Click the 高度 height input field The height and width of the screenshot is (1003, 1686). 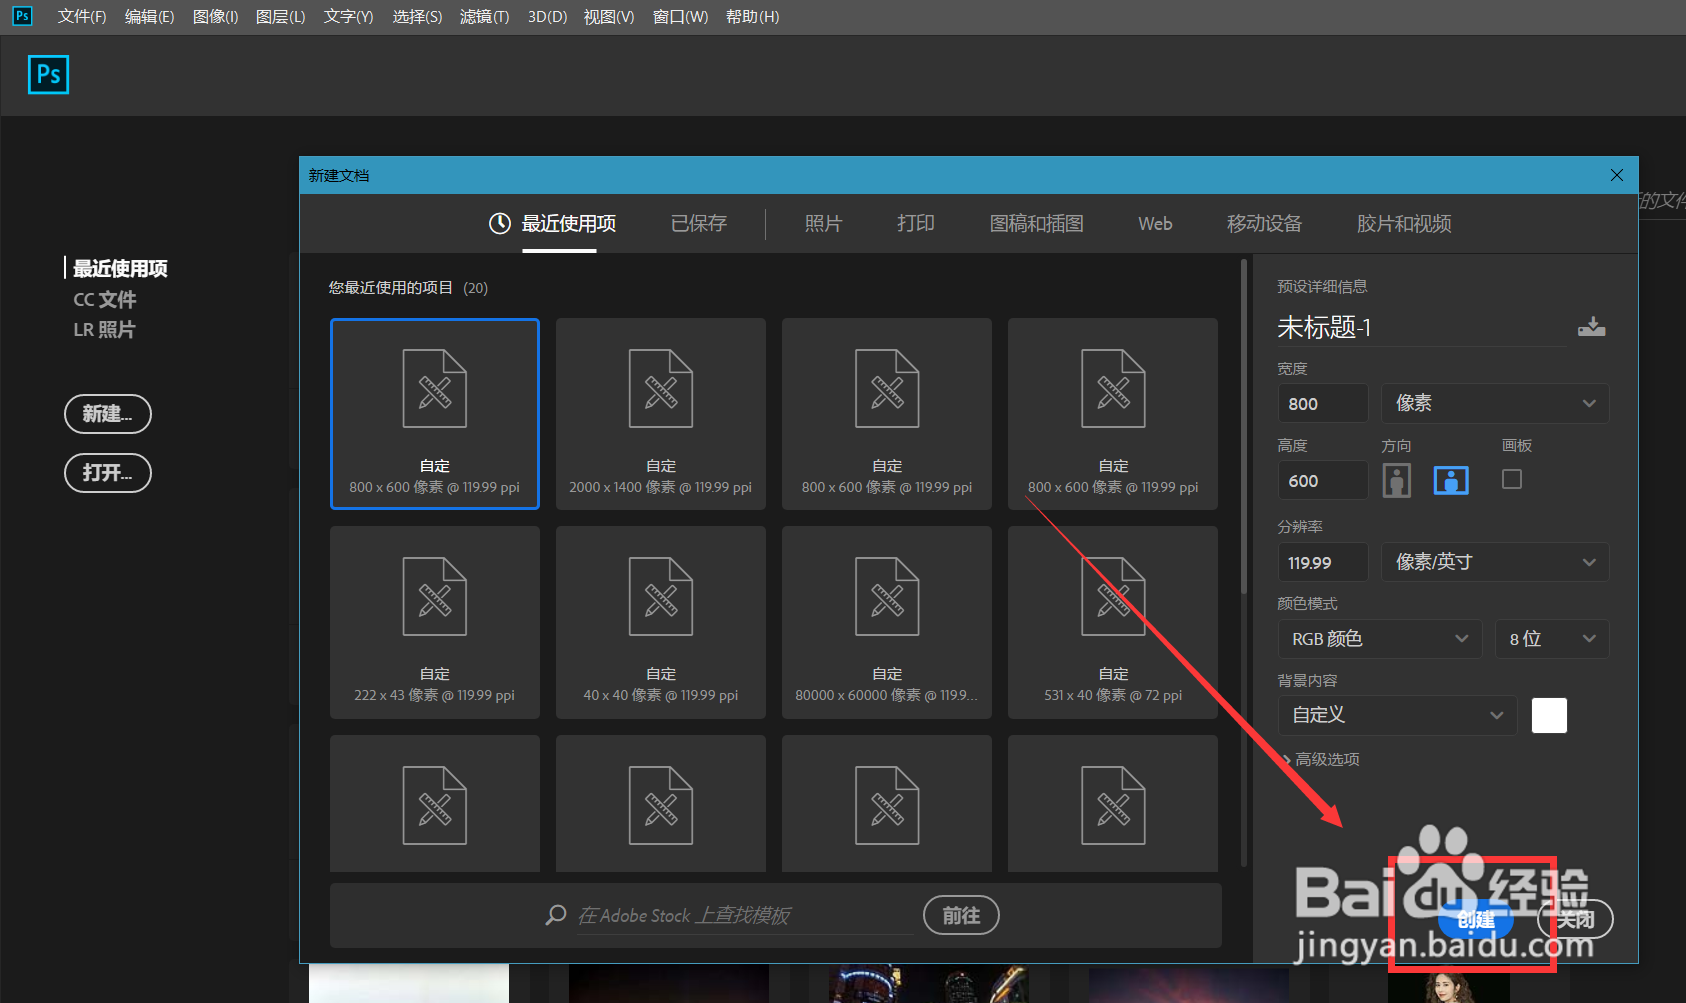point(1322,480)
